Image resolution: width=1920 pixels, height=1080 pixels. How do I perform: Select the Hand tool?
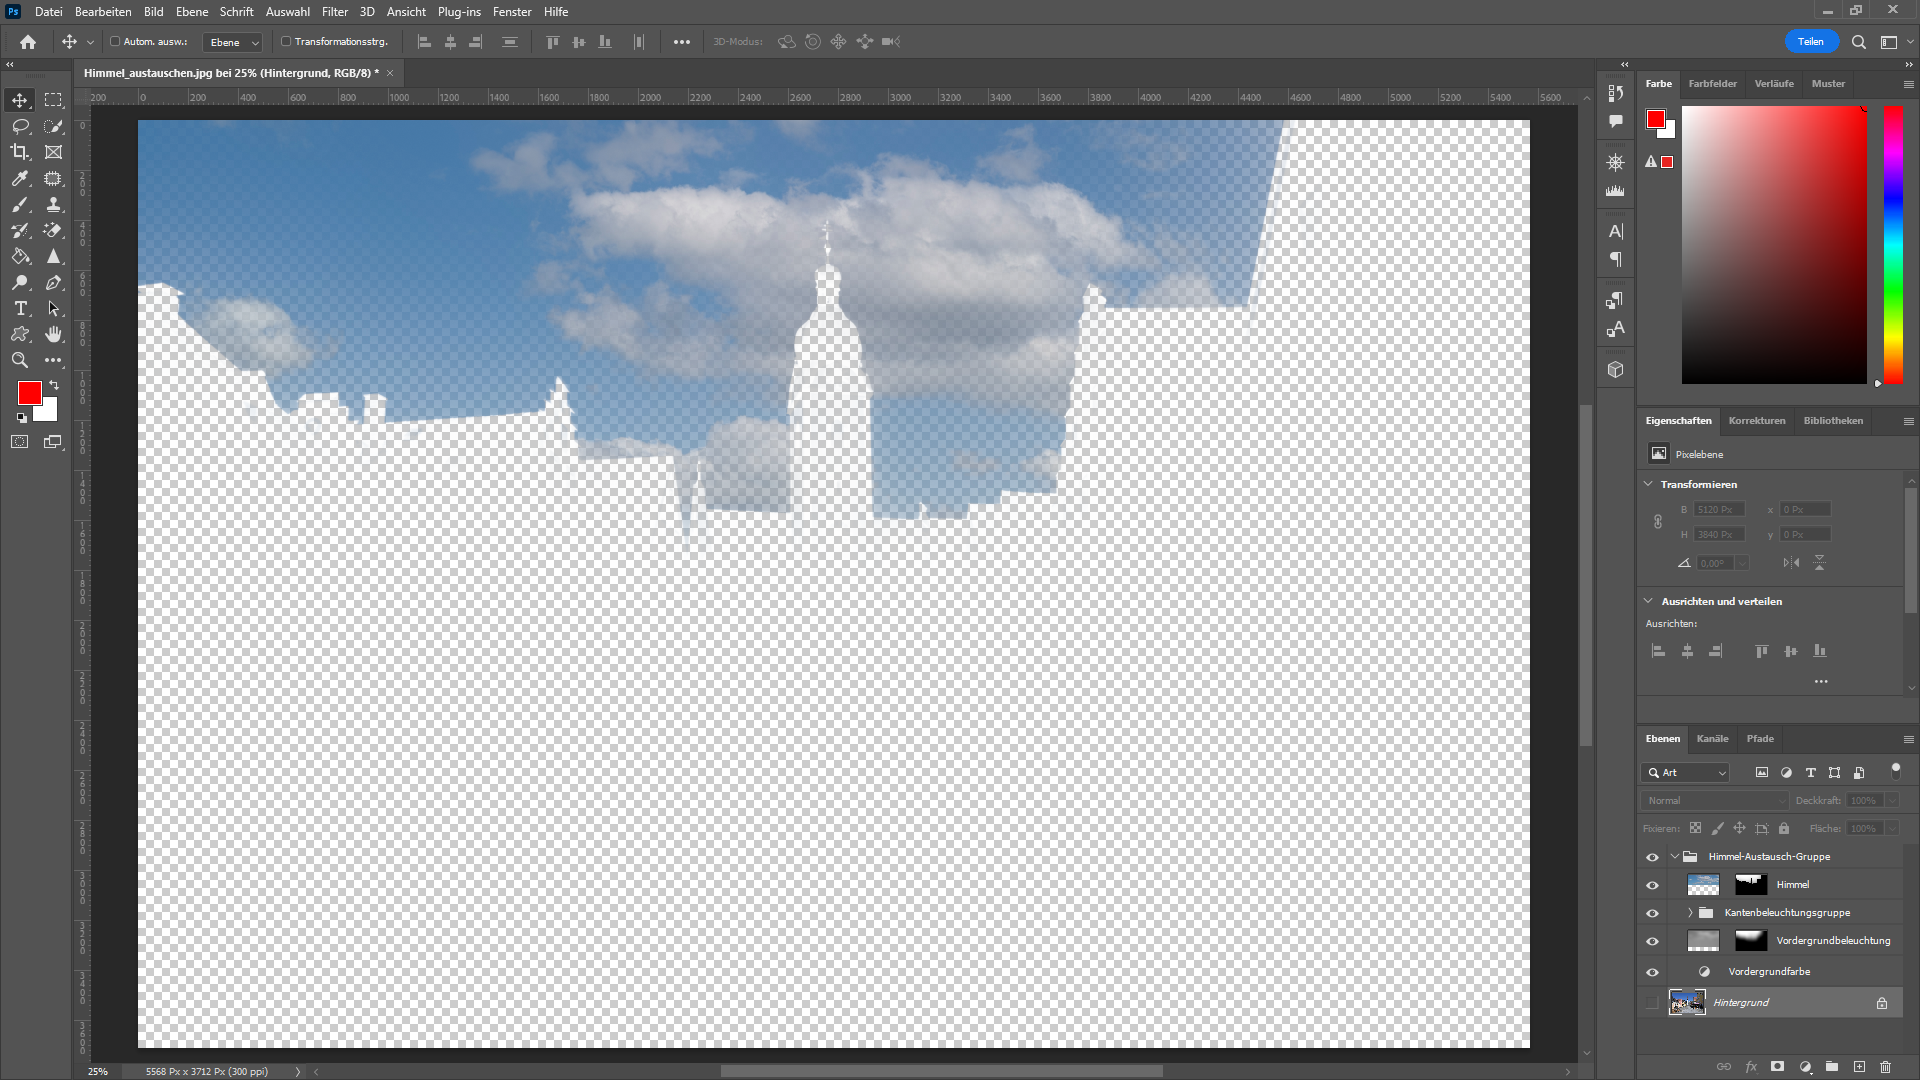click(53, 334)
